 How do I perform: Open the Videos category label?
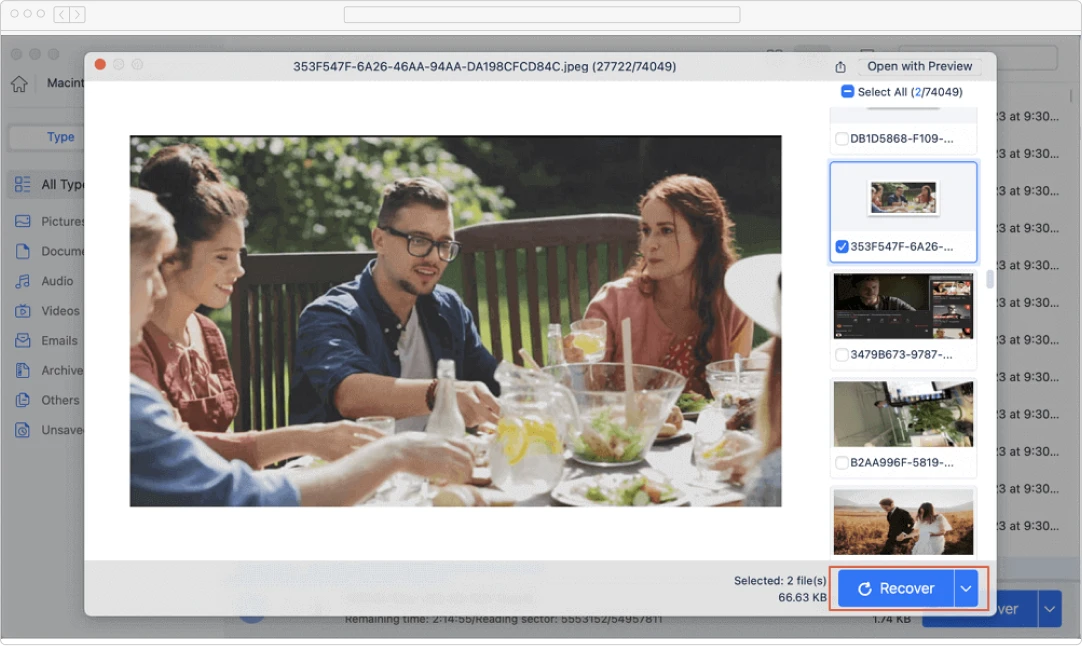coord(60,311)
